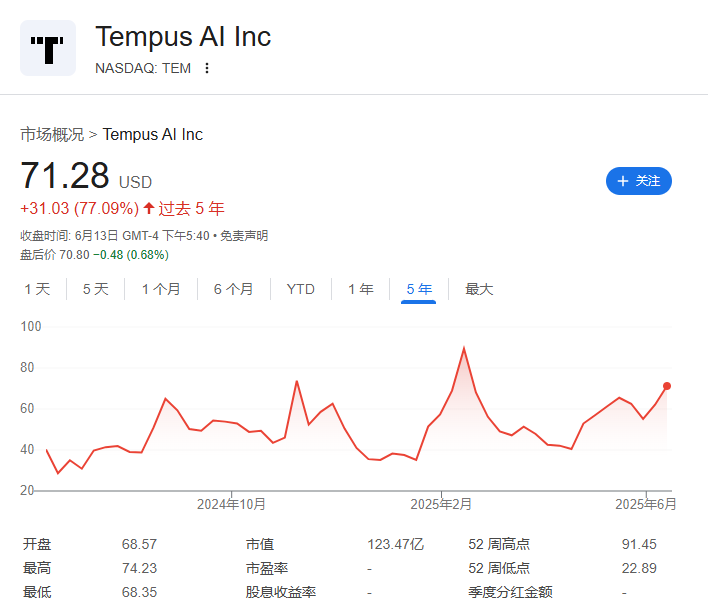Select the 5 年 time range tab

pos(419,289)
